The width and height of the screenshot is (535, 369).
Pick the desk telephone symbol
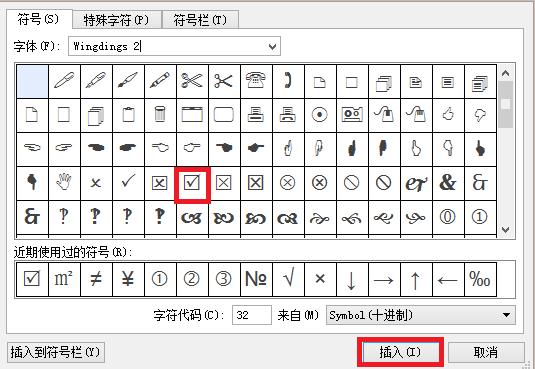point(256,81)
